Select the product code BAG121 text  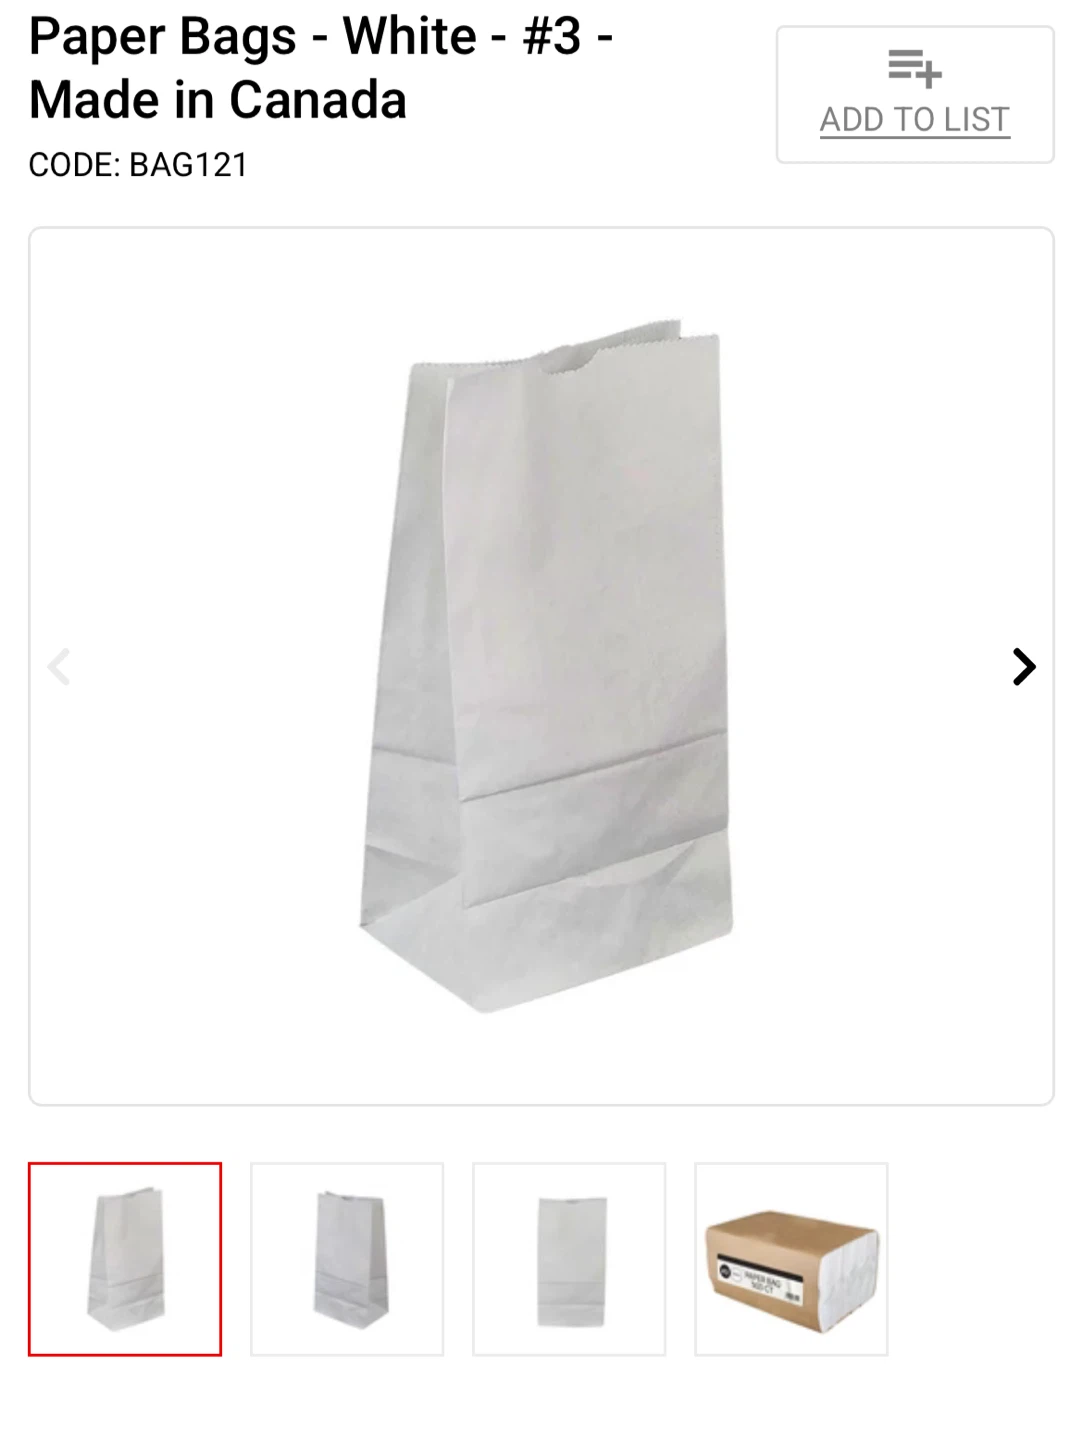[189, 165]
